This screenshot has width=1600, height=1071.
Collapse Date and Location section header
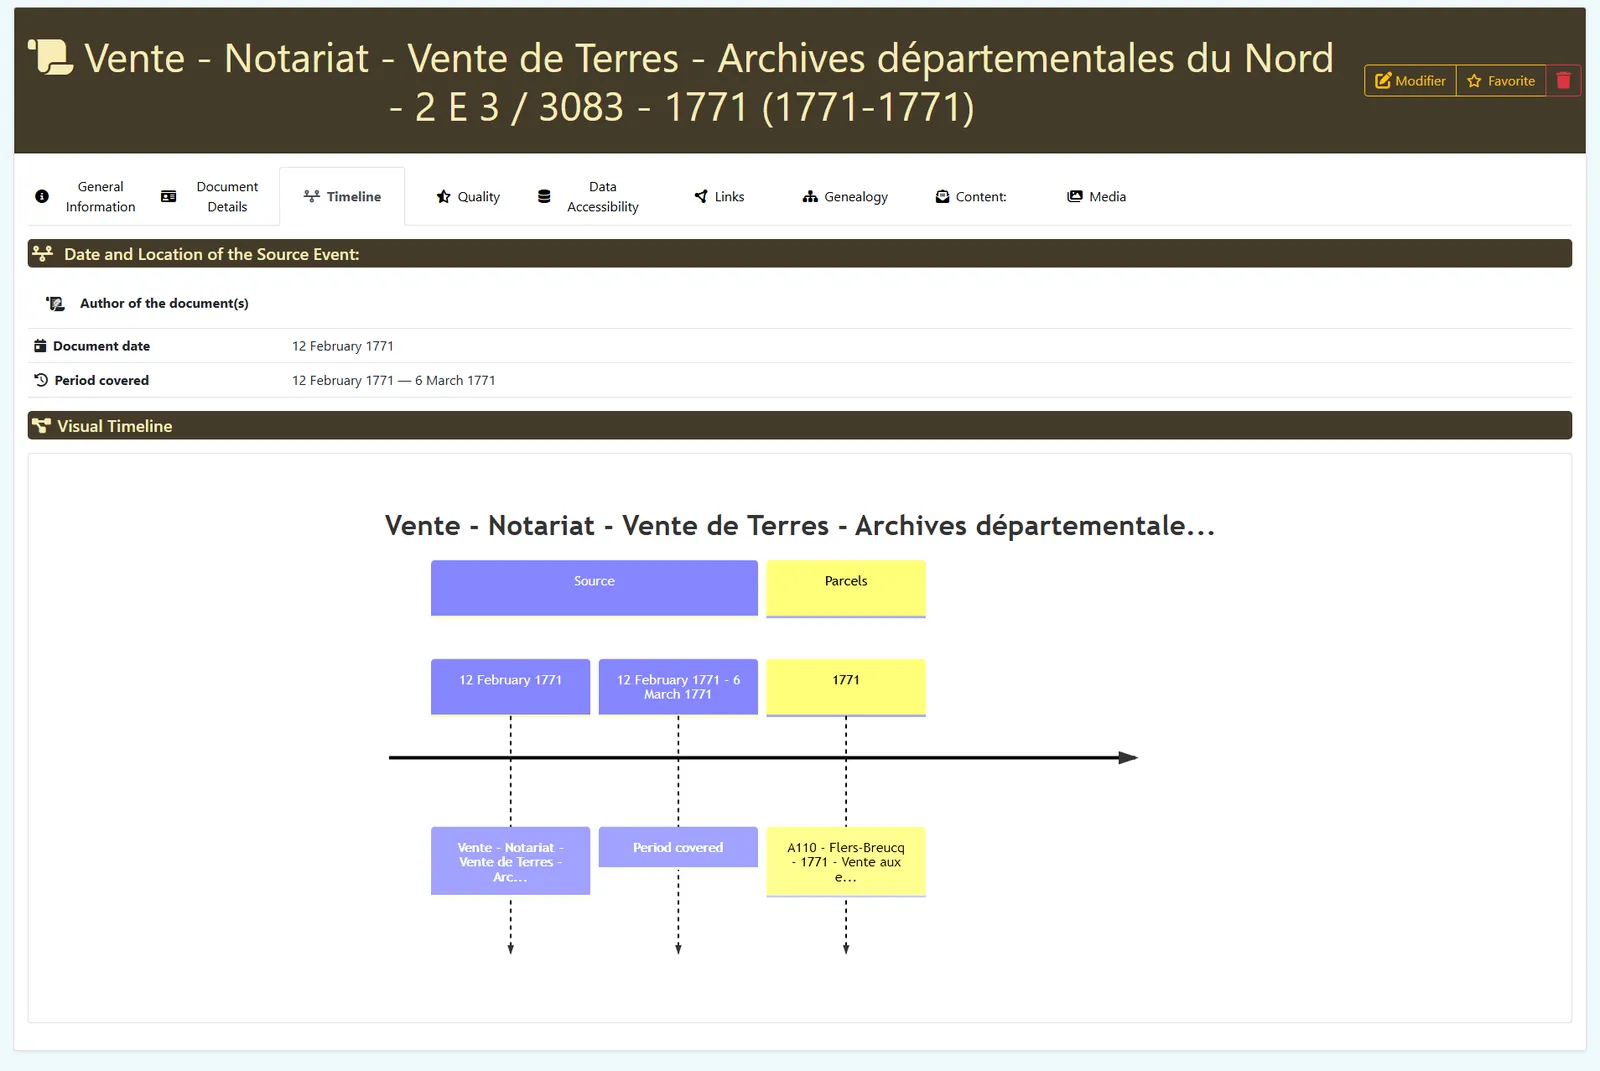(800, 254)
